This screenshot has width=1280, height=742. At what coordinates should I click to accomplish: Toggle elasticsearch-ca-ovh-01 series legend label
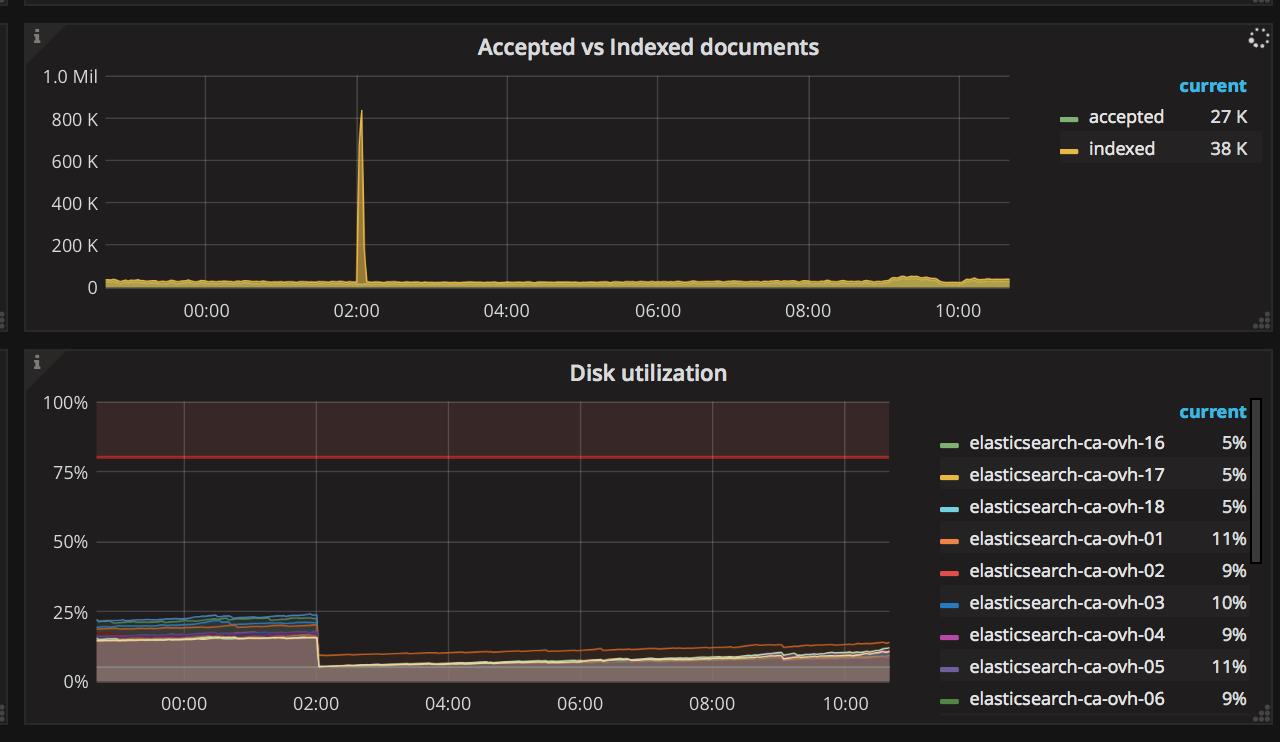point(1066,539)
